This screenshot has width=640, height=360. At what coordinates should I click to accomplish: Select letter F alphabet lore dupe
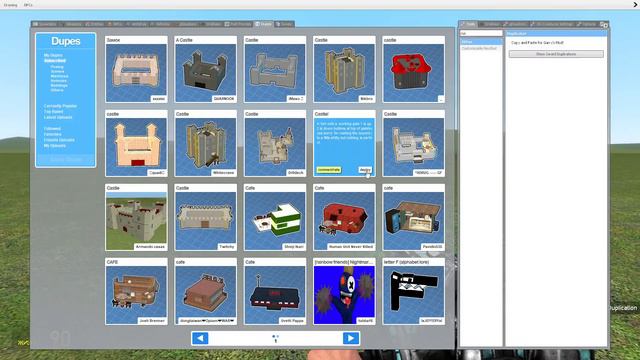[413, 291]
